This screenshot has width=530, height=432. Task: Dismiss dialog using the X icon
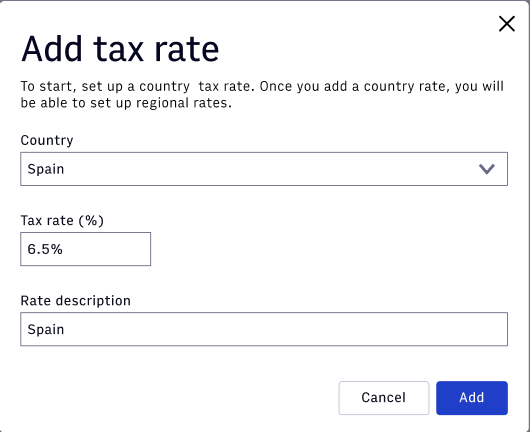(507, 24)
